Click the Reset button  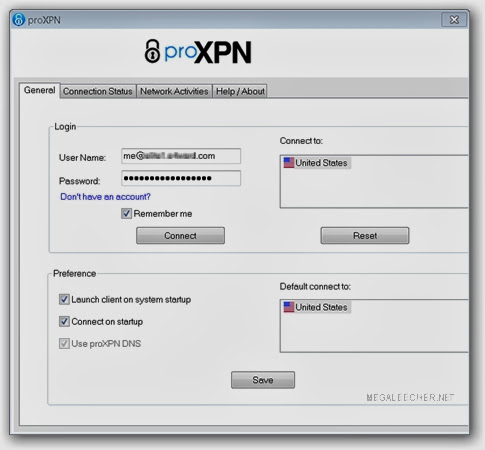[365, 236]
